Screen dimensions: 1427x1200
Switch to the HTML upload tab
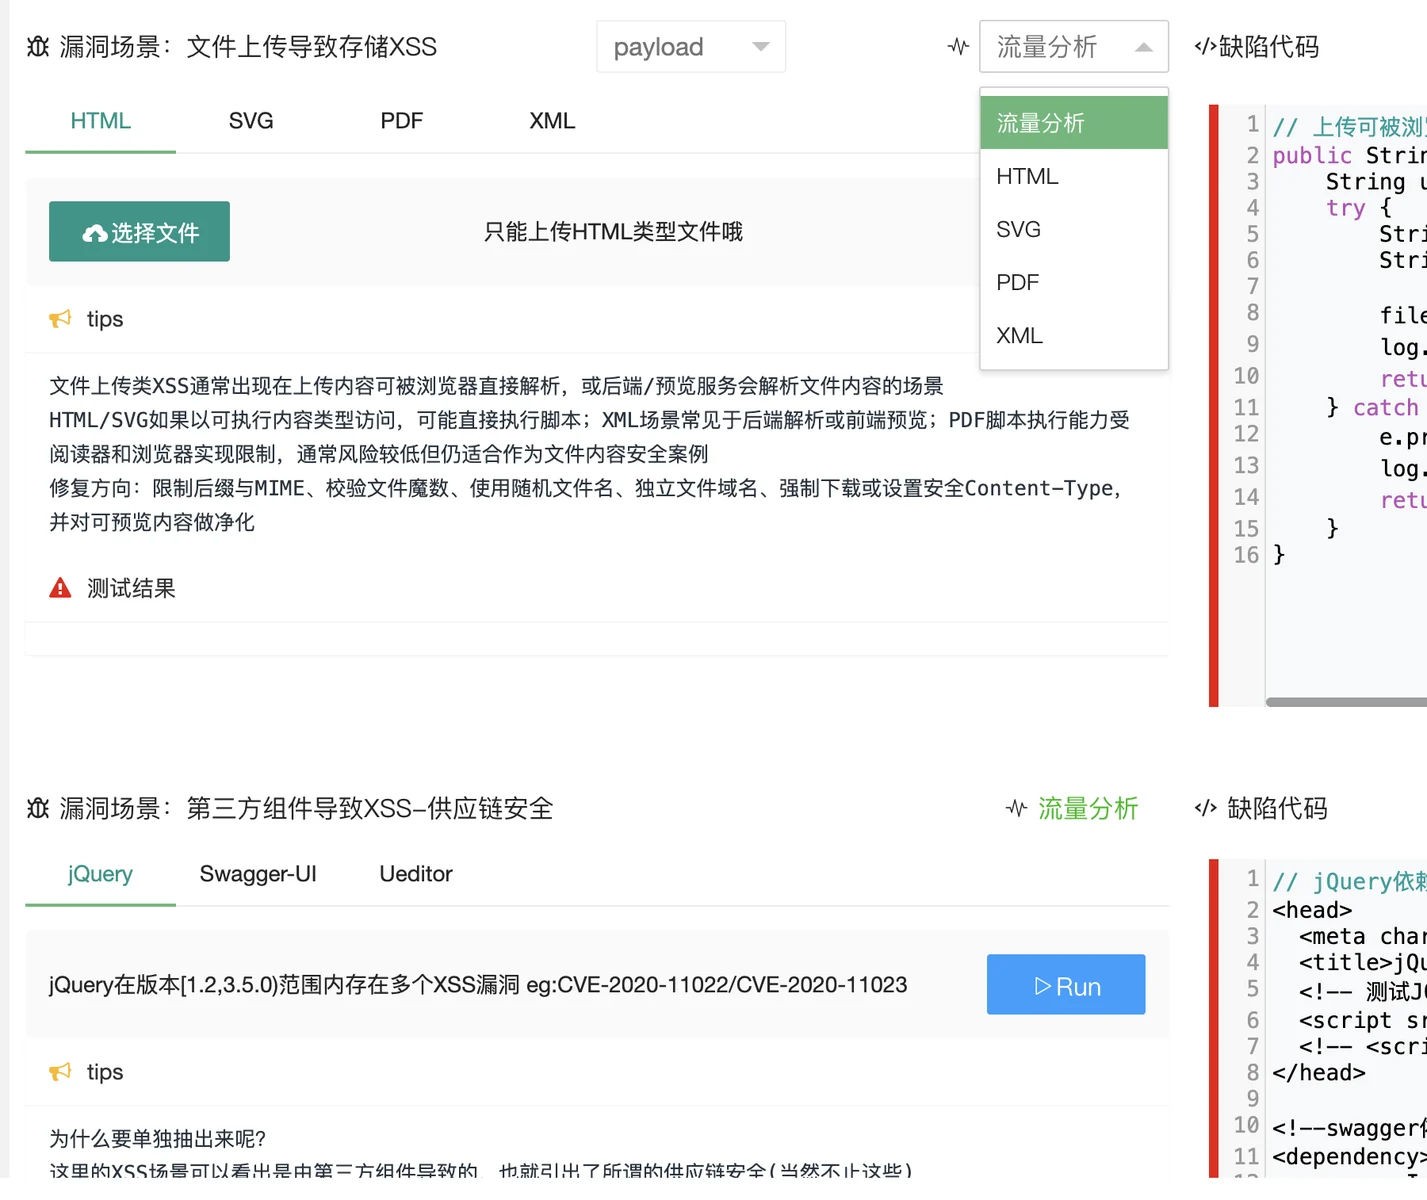coord(101,121)
